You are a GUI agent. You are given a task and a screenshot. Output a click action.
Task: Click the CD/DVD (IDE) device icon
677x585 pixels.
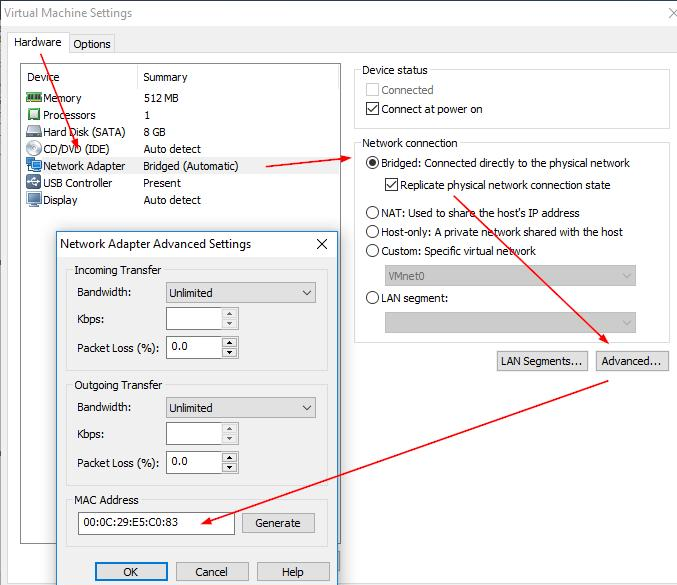[x=34, y=149]
